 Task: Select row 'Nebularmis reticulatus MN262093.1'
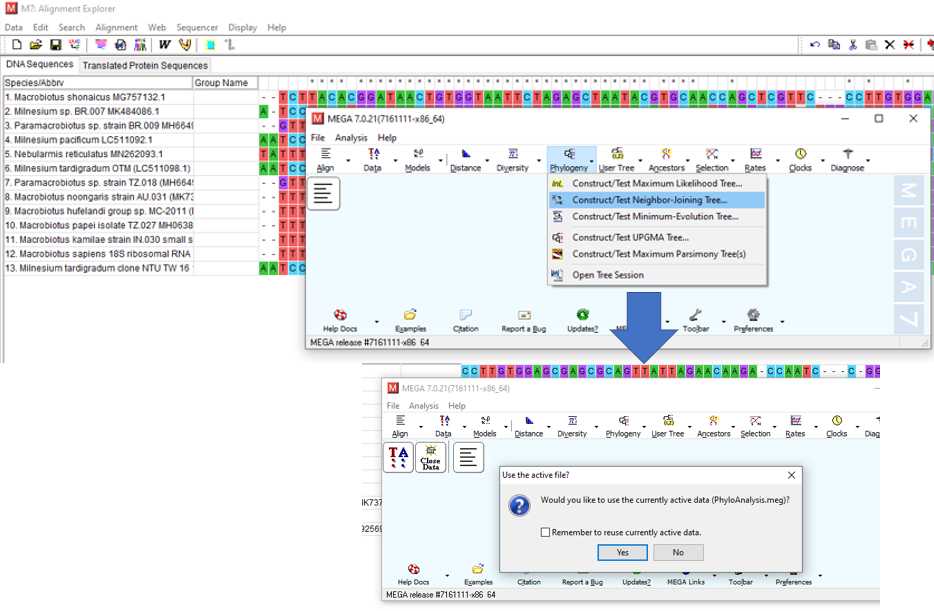point(98,154)
